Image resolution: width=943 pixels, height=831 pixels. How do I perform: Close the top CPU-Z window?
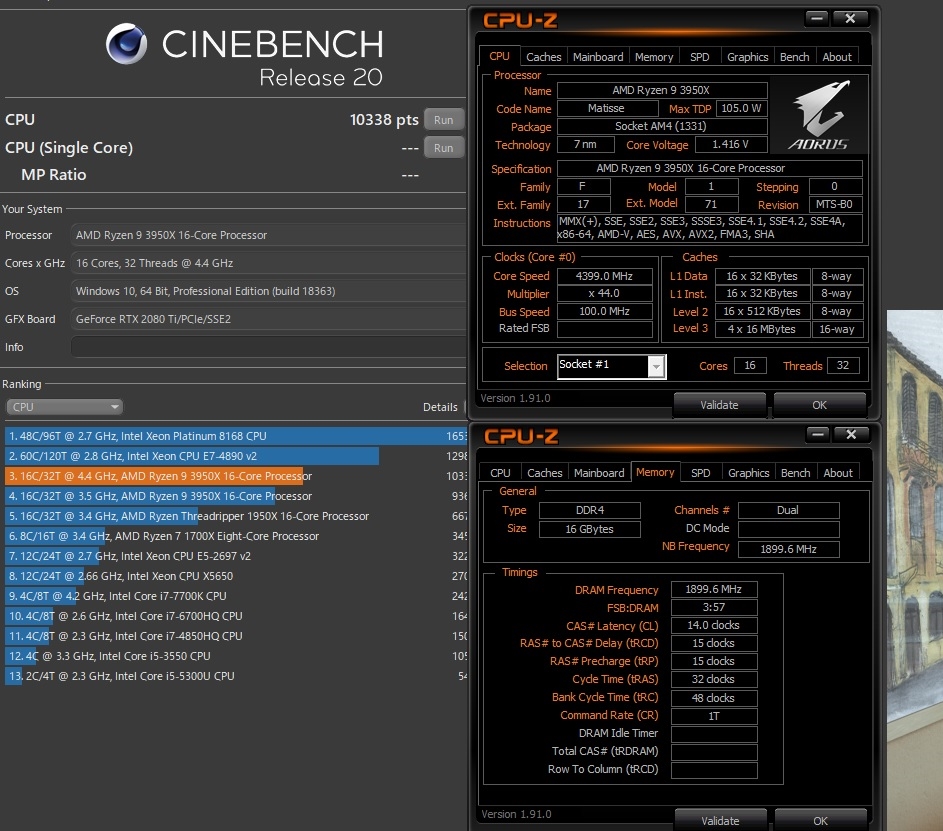[850, 19]
